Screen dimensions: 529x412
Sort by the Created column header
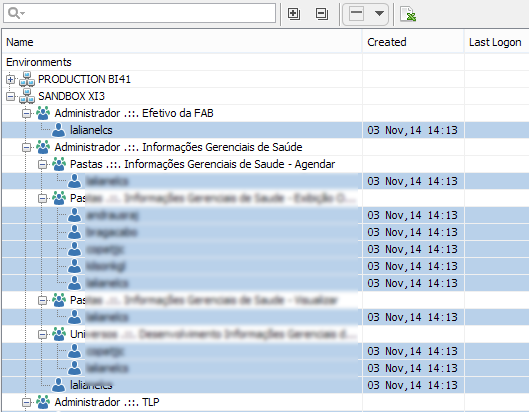pos(413,42)
